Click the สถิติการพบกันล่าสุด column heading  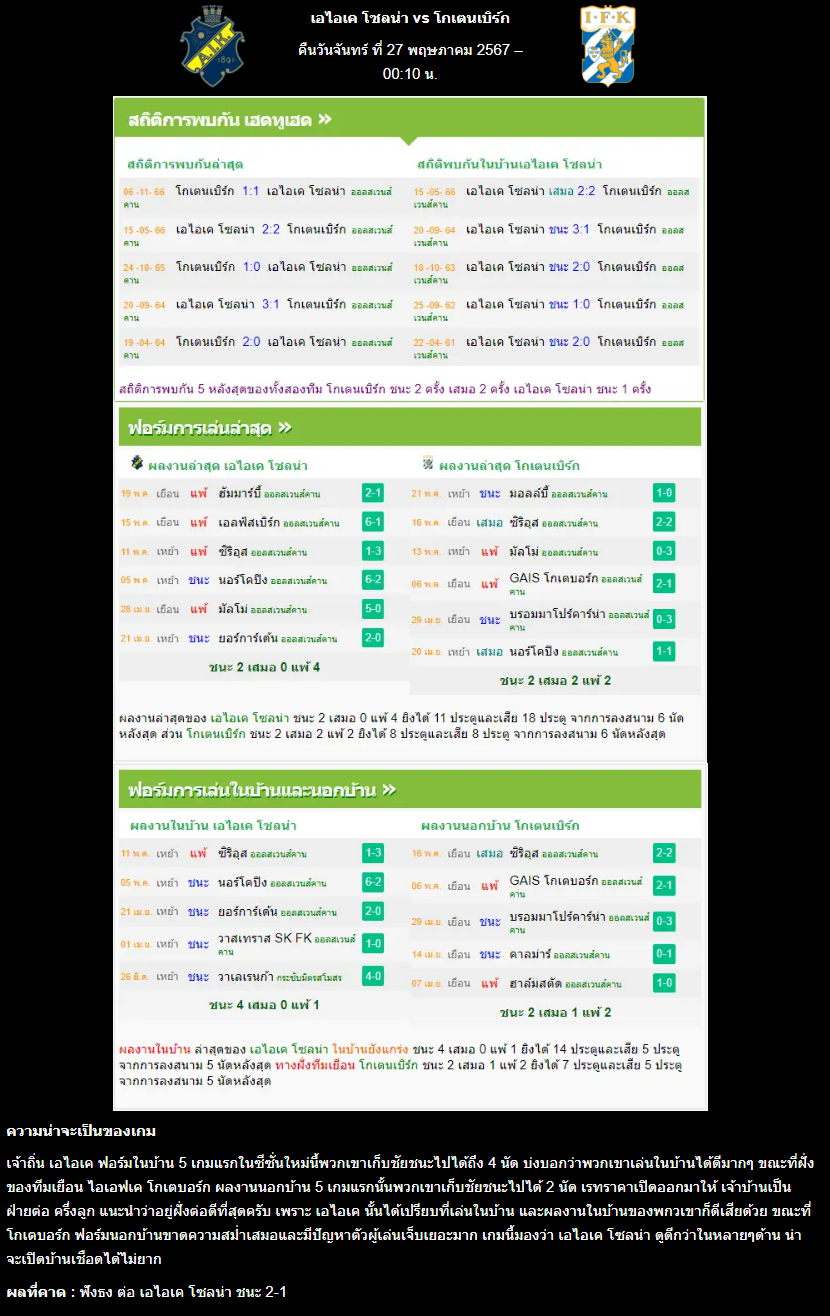(x=185, y=163)
